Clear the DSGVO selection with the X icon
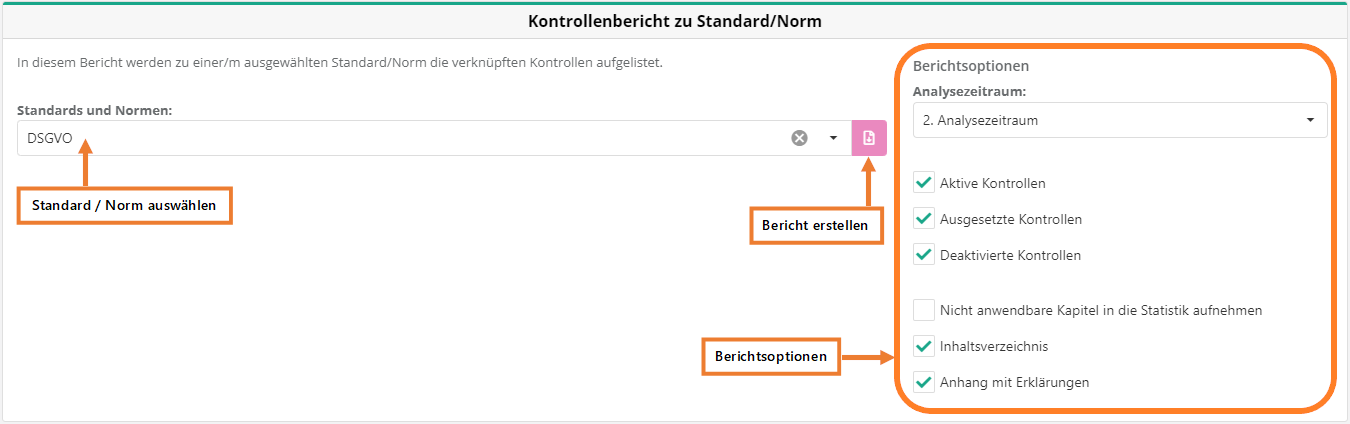The image size is (1350, 424). [799, 138]
